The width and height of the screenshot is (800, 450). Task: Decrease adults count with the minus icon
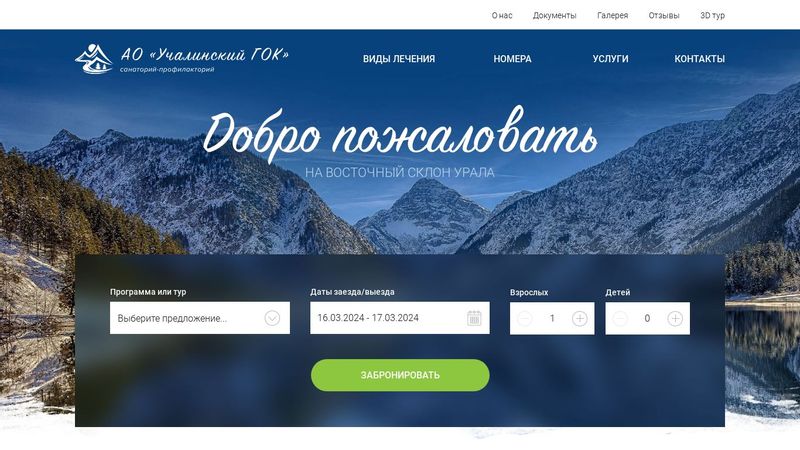click(524, 318)
